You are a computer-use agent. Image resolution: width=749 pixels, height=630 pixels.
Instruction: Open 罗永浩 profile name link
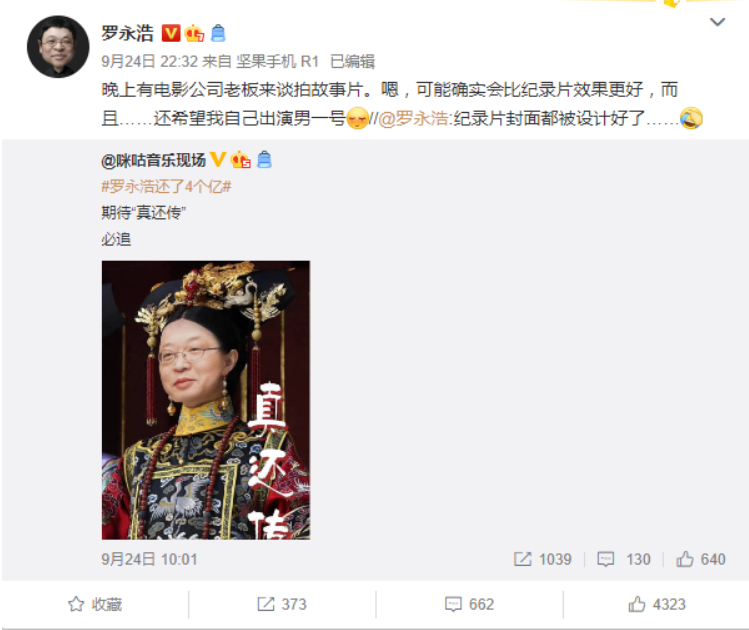pos(128,33)
